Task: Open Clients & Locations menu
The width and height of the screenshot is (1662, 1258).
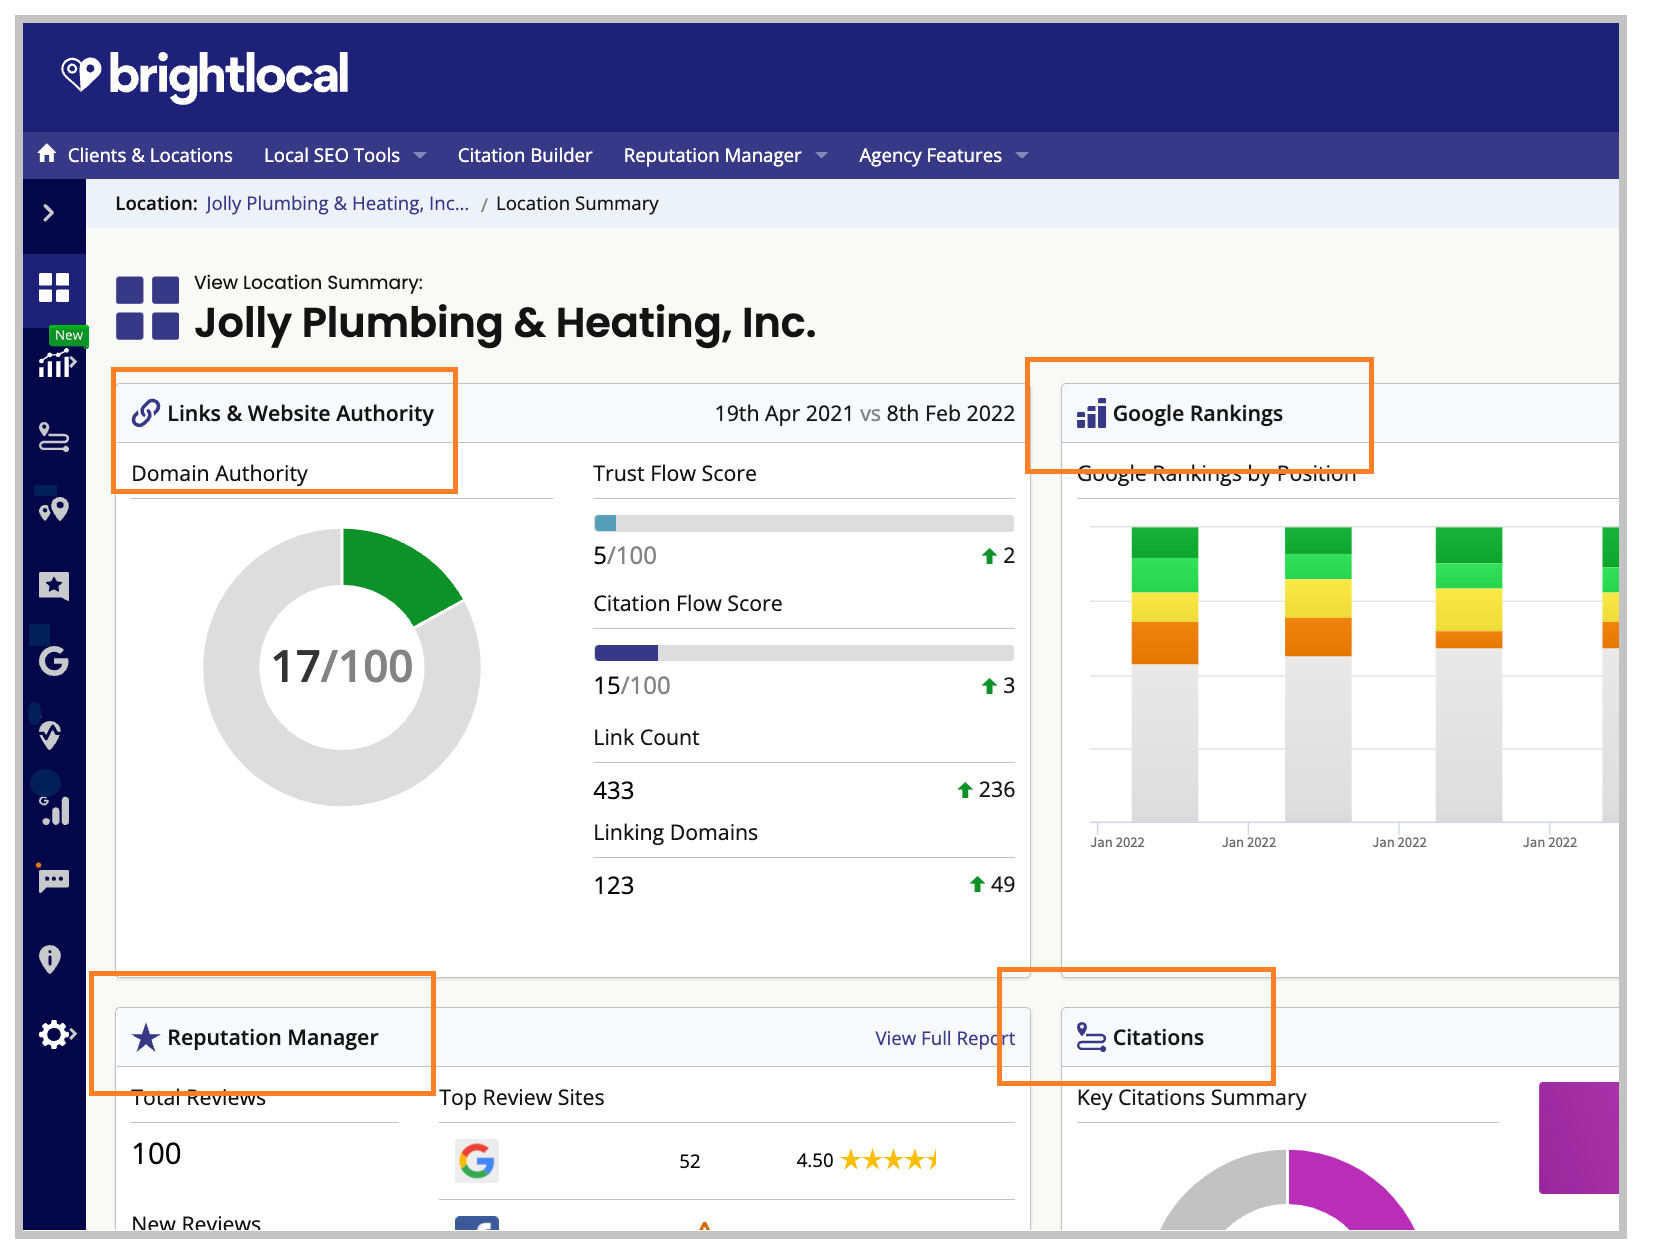Action: tap(150, 155)
